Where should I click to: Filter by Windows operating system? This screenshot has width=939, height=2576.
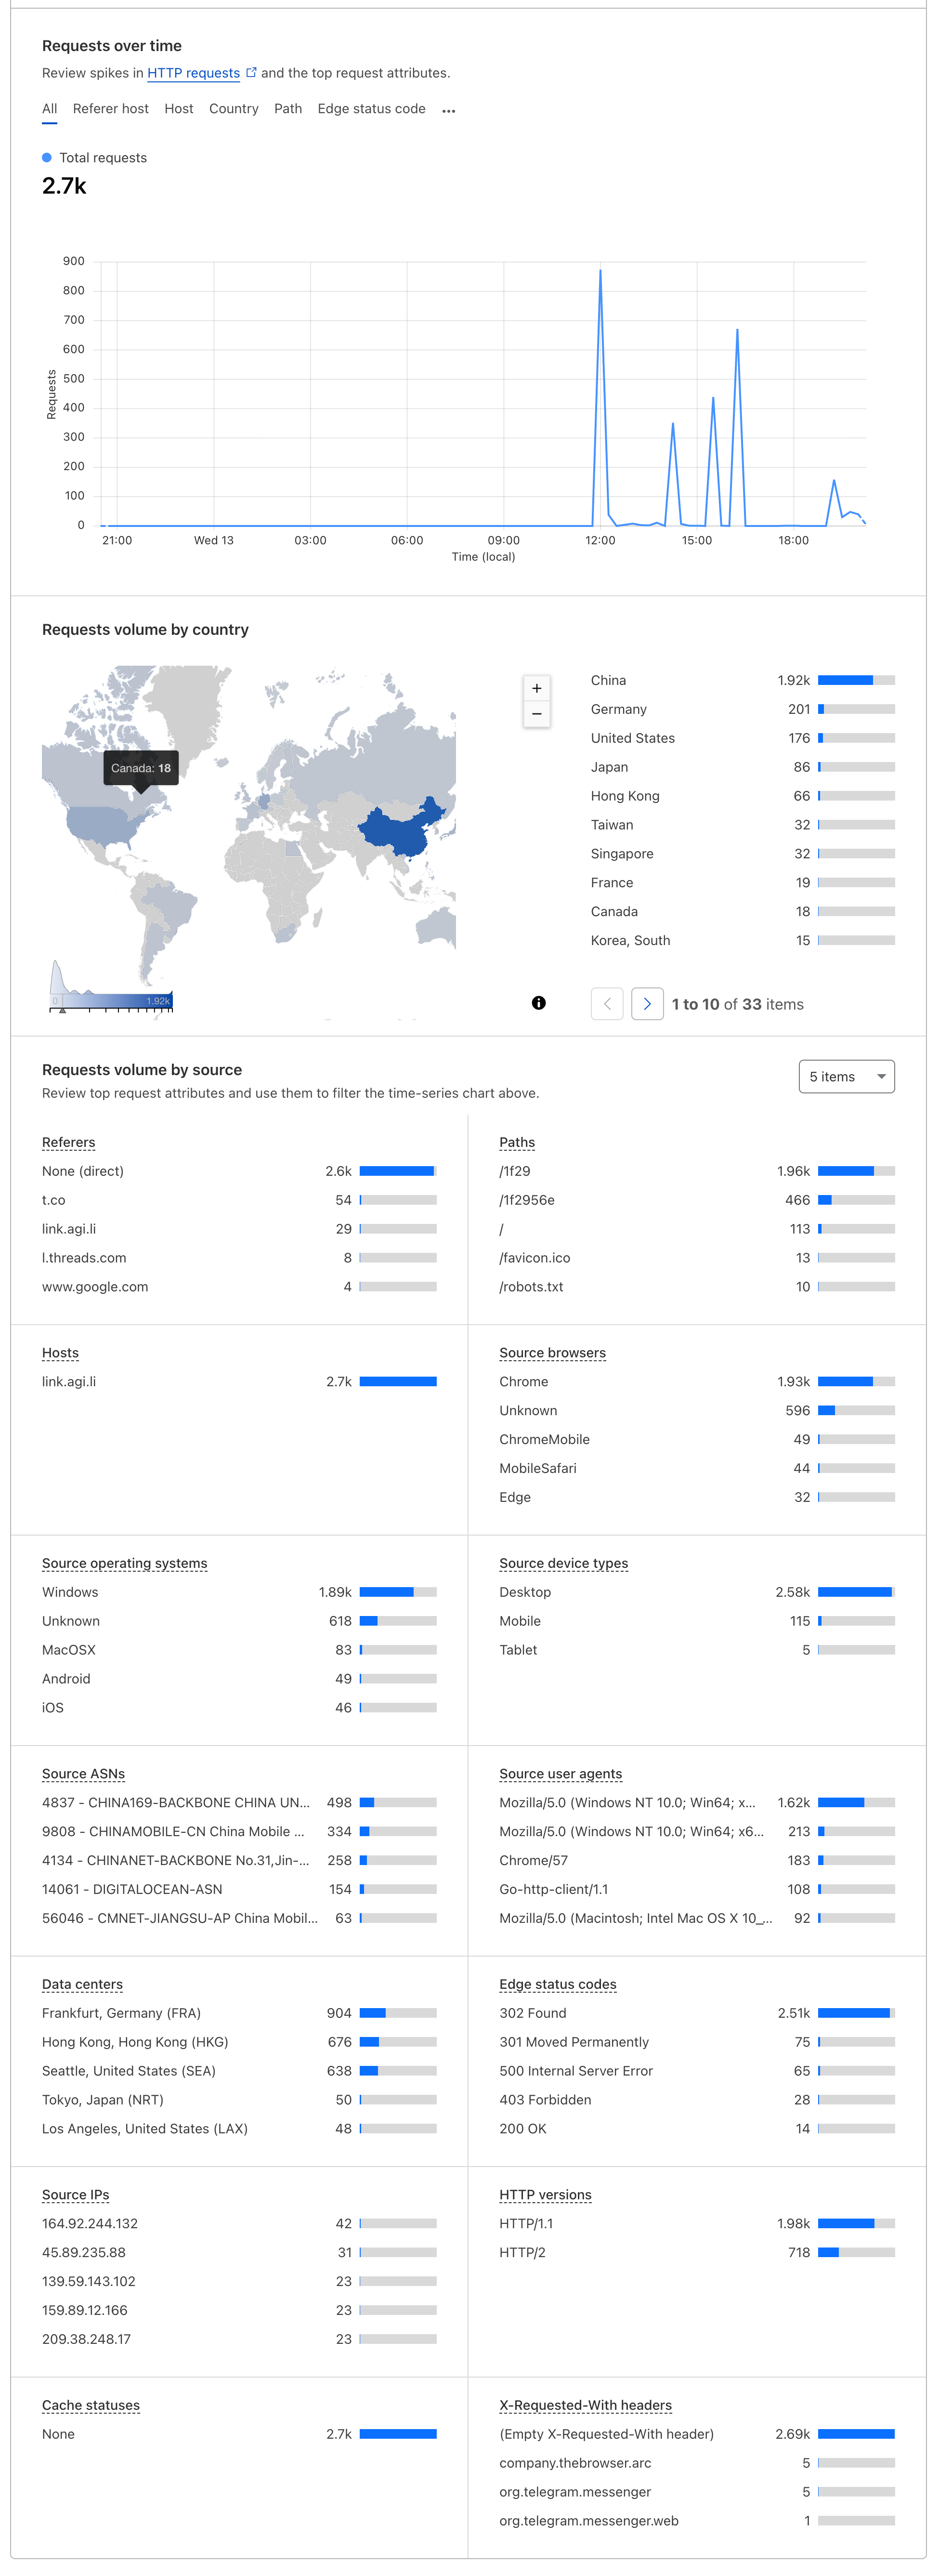[x=239, y=1592]
